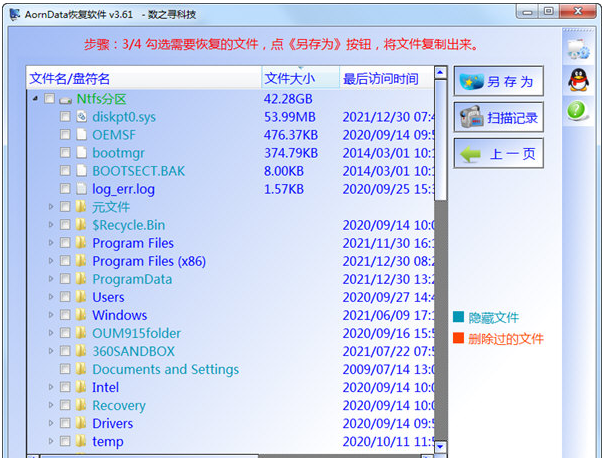603x458 pixels.
Task: Expand the 元文件 folder
Action: 51,207
